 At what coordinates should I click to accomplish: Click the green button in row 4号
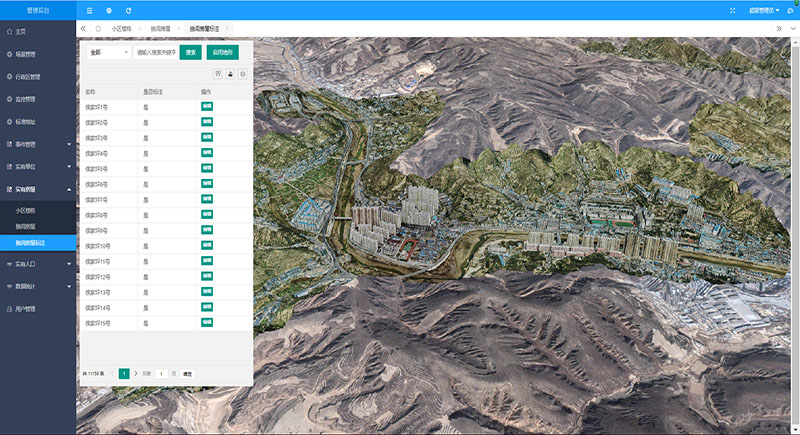[207, 152]
